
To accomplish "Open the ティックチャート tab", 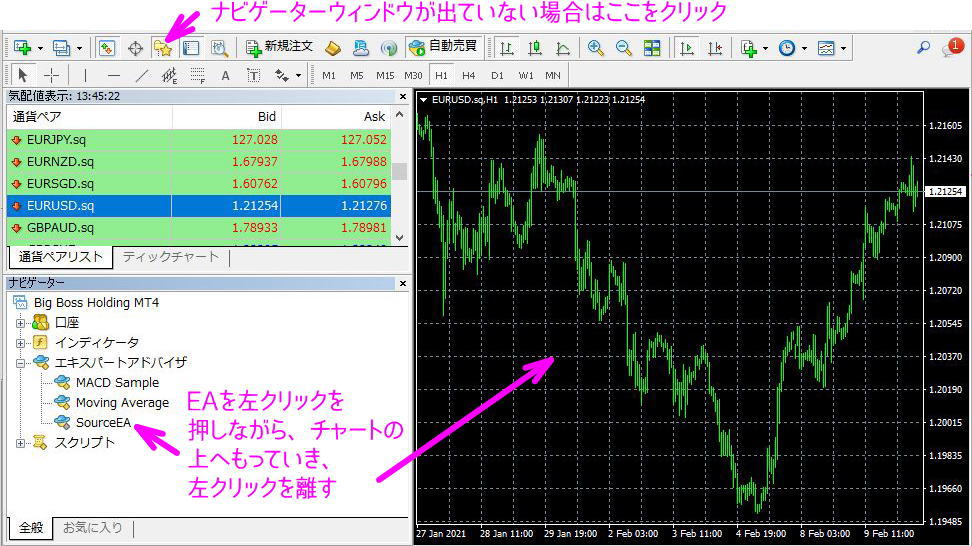I will click(170, 257).
